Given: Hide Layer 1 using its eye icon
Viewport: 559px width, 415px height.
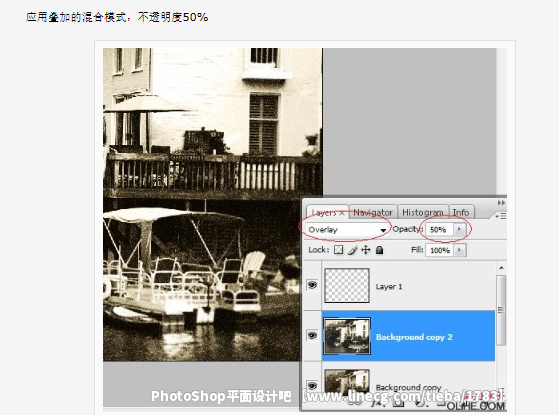Looking at the screenshot, I should click(x=312, y=285).
